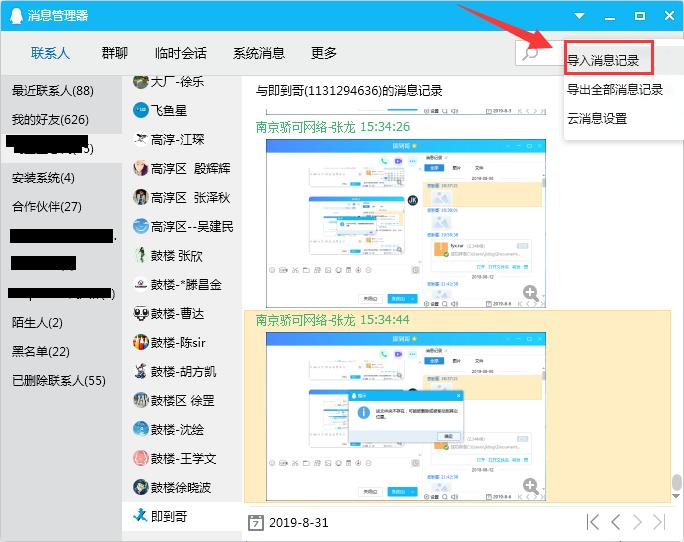Click the search magnifier icon
684x542 pixels.
(530, 54)
